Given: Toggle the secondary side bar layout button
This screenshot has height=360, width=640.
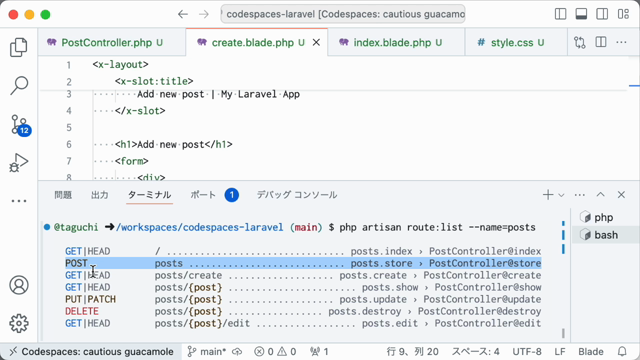Looking at the screenshot, I should pyautogui.click(x=602, y=14).
